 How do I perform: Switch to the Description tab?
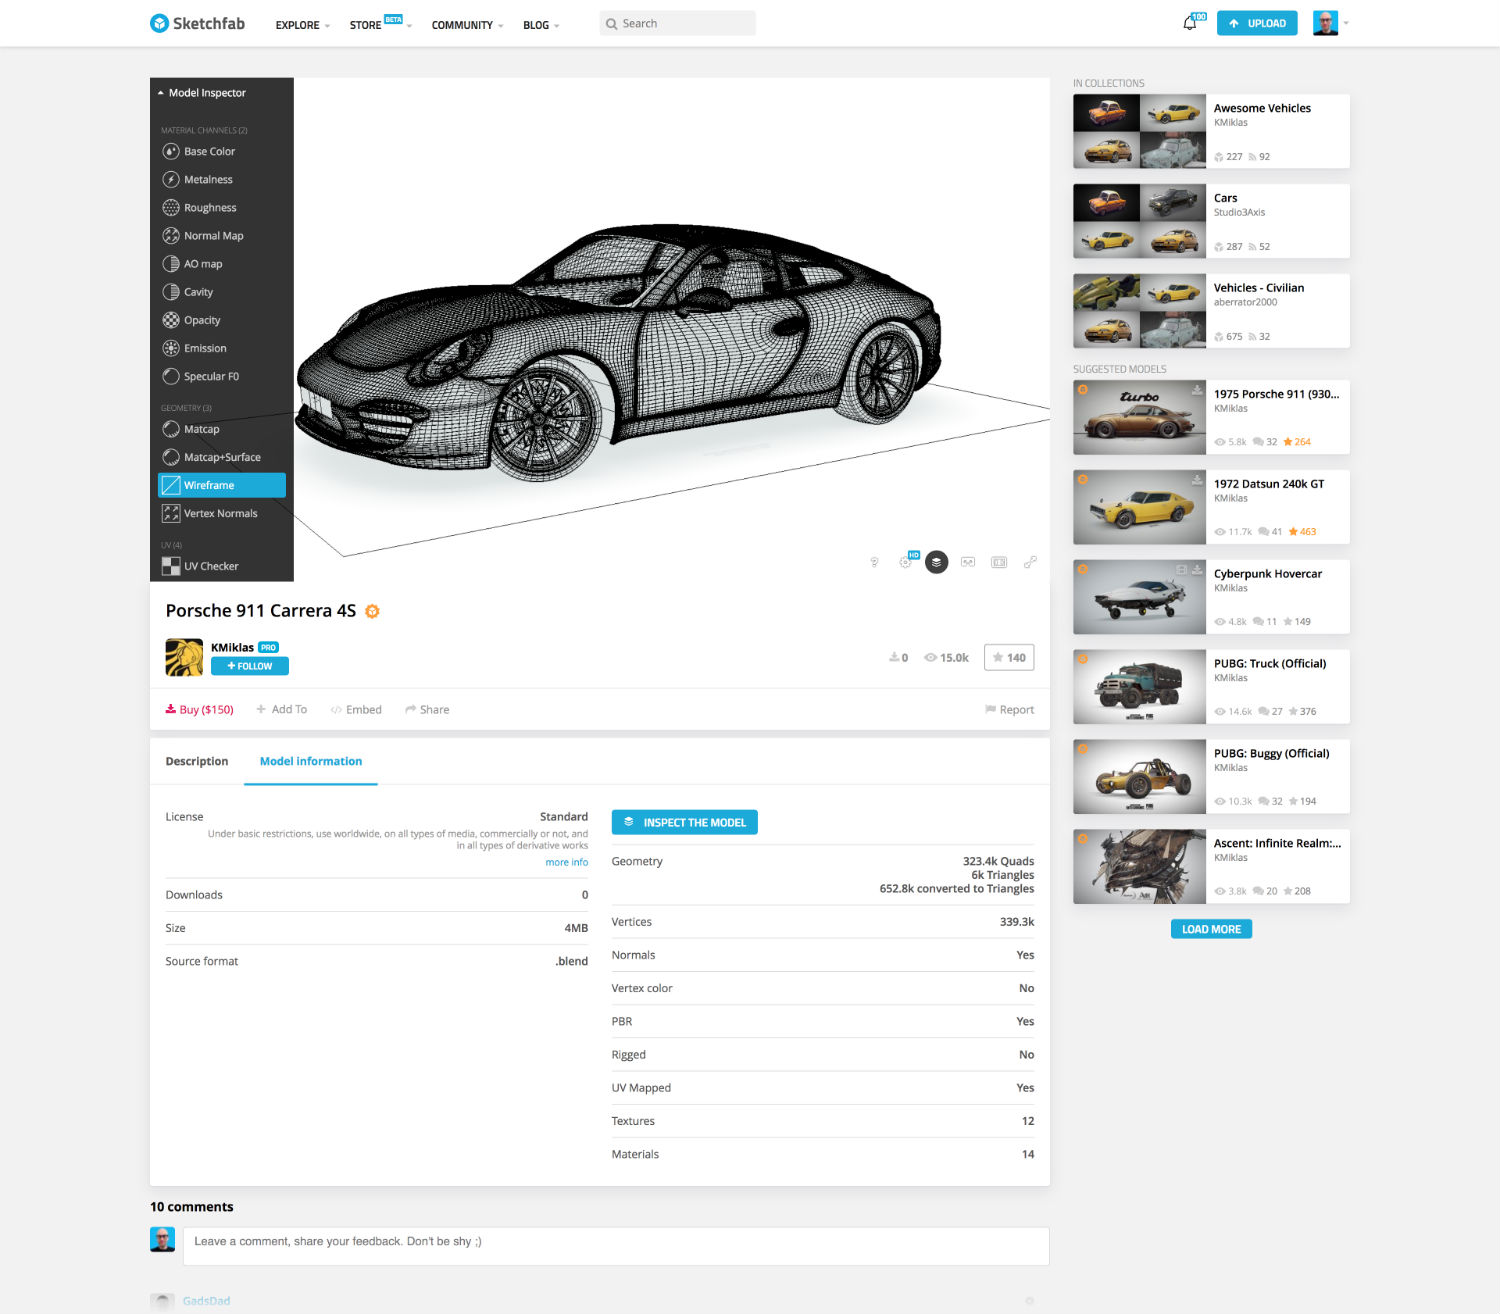coord(197,761)
